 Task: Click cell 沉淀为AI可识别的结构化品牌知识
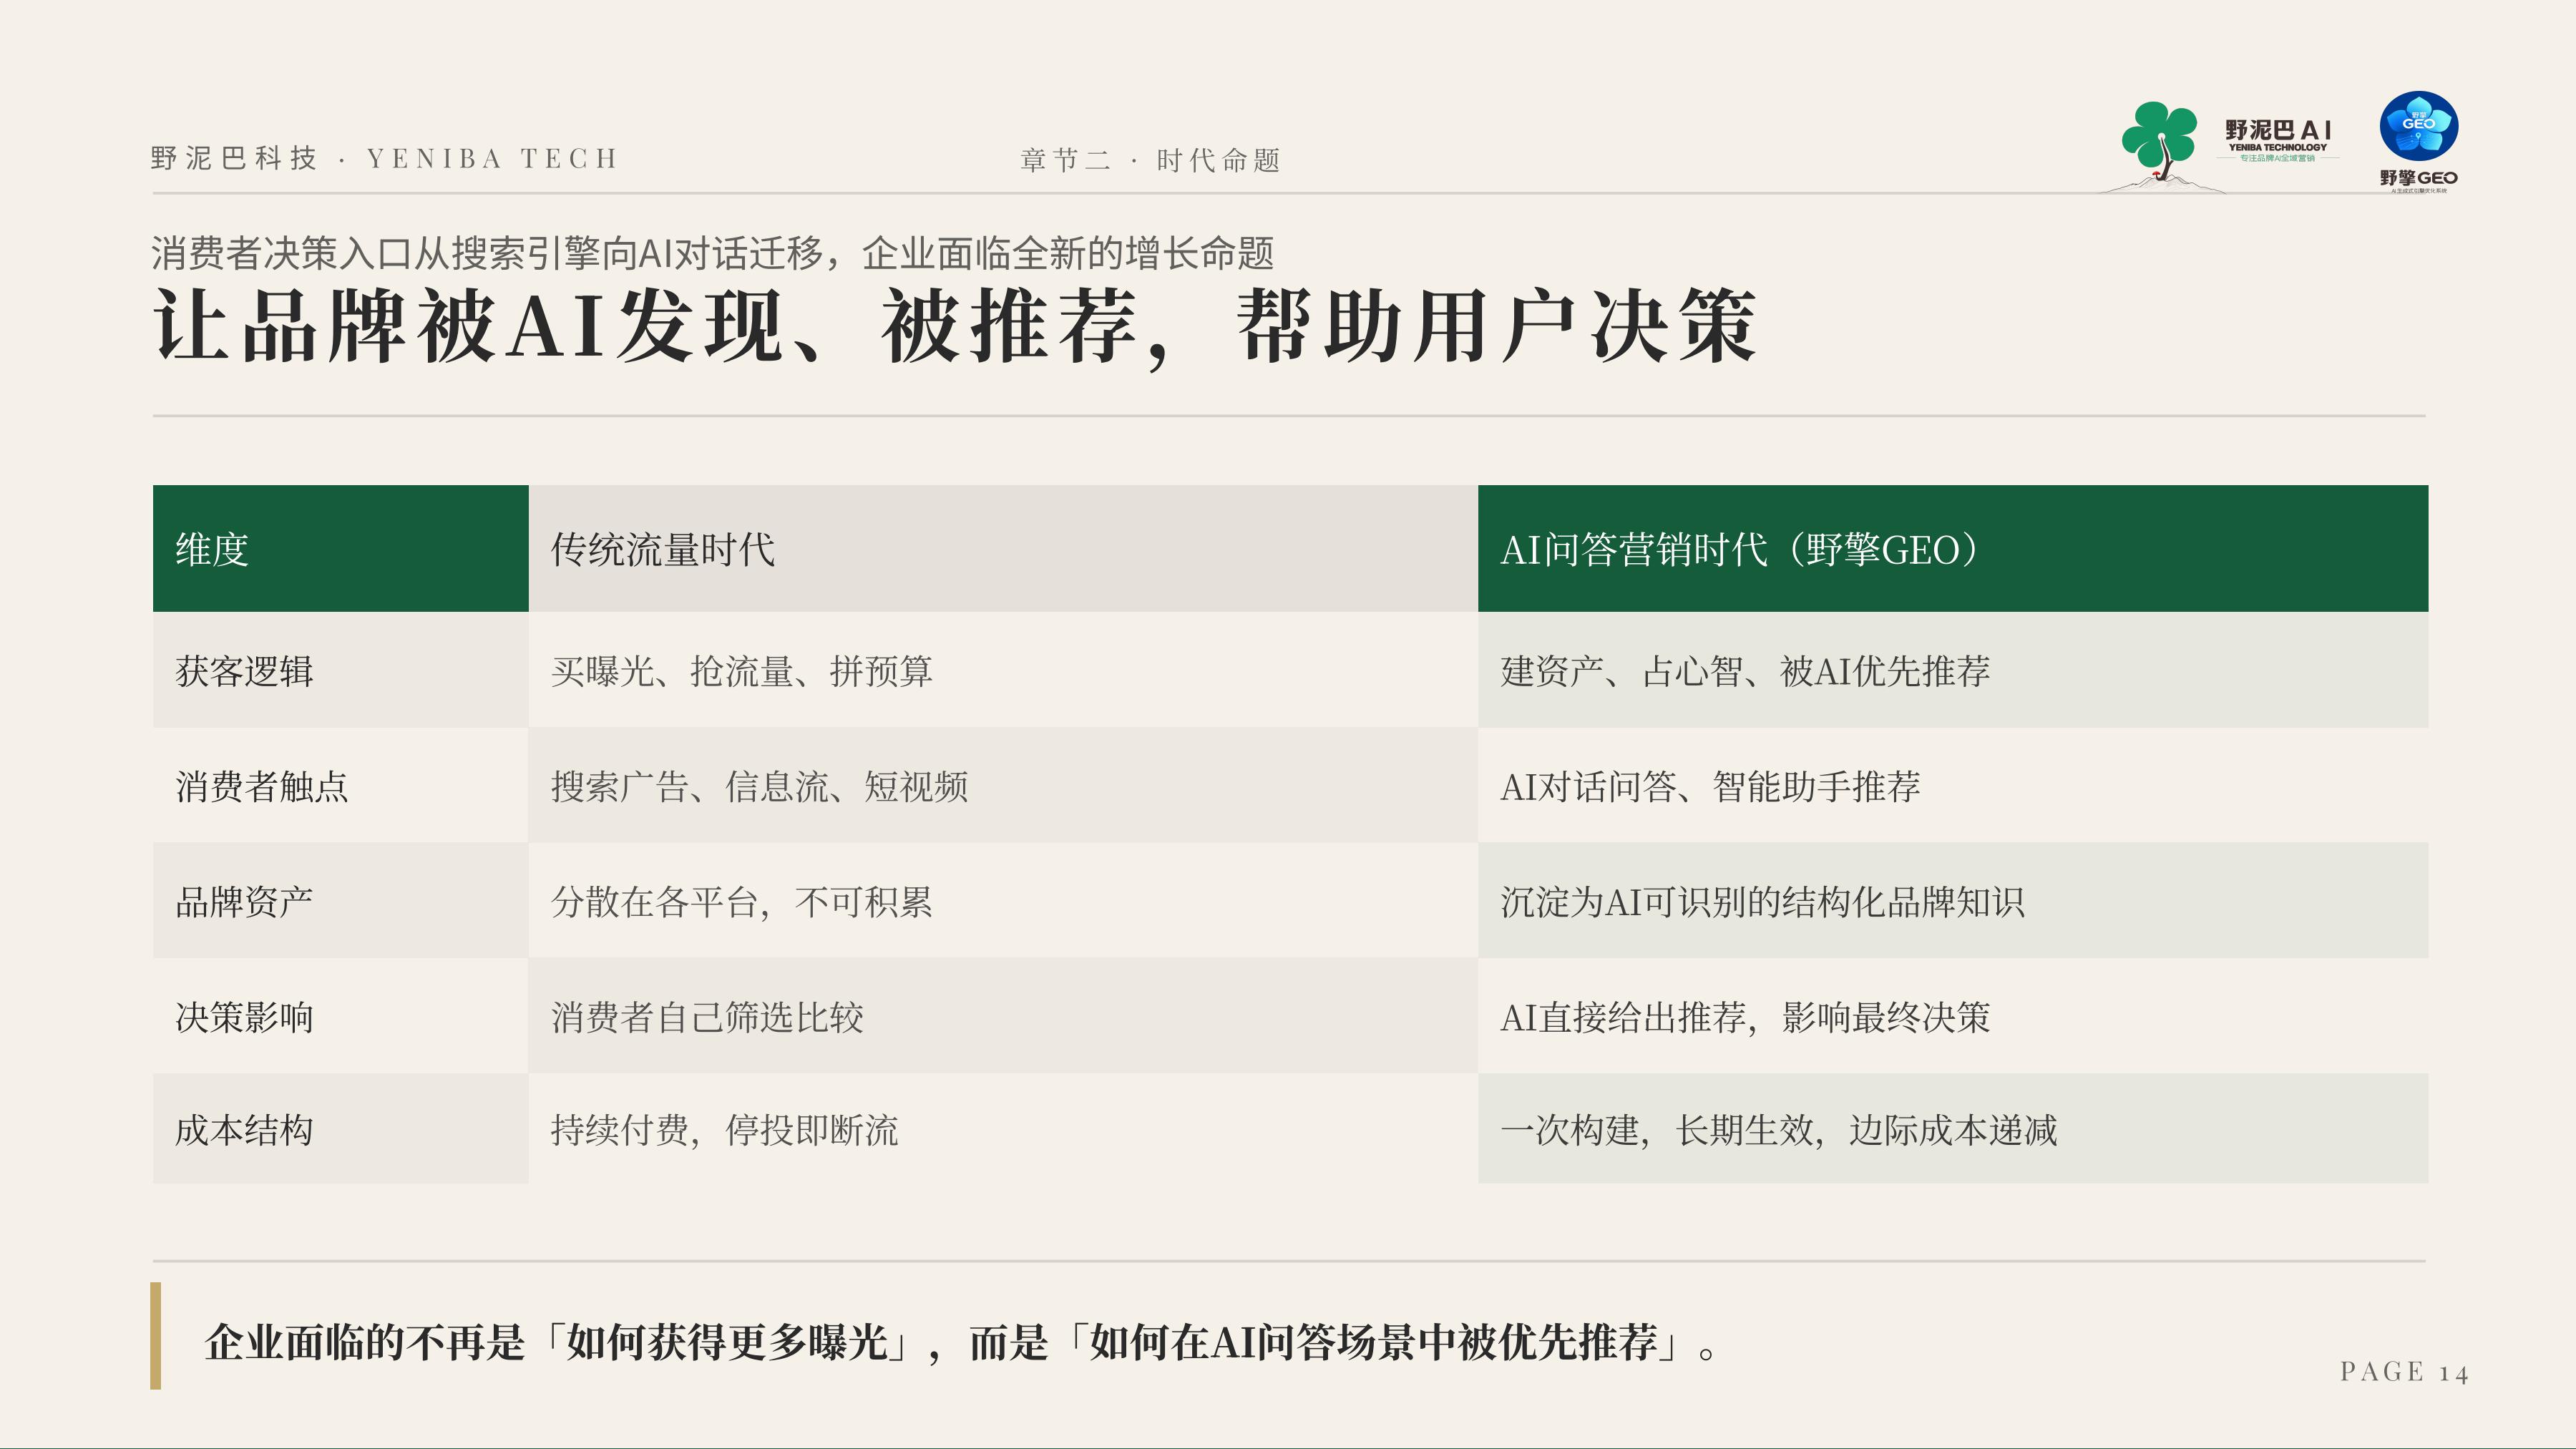click(x=1953, y=901)
